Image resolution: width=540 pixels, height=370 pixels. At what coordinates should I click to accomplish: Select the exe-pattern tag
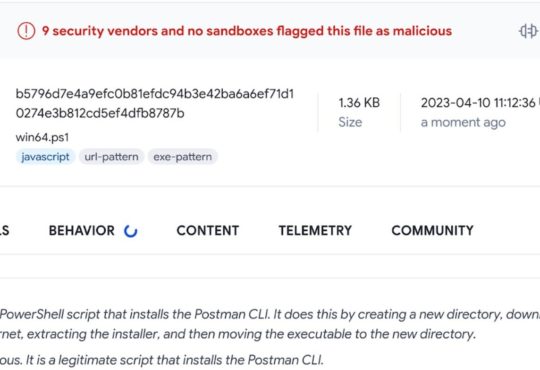tap(183, 157)
